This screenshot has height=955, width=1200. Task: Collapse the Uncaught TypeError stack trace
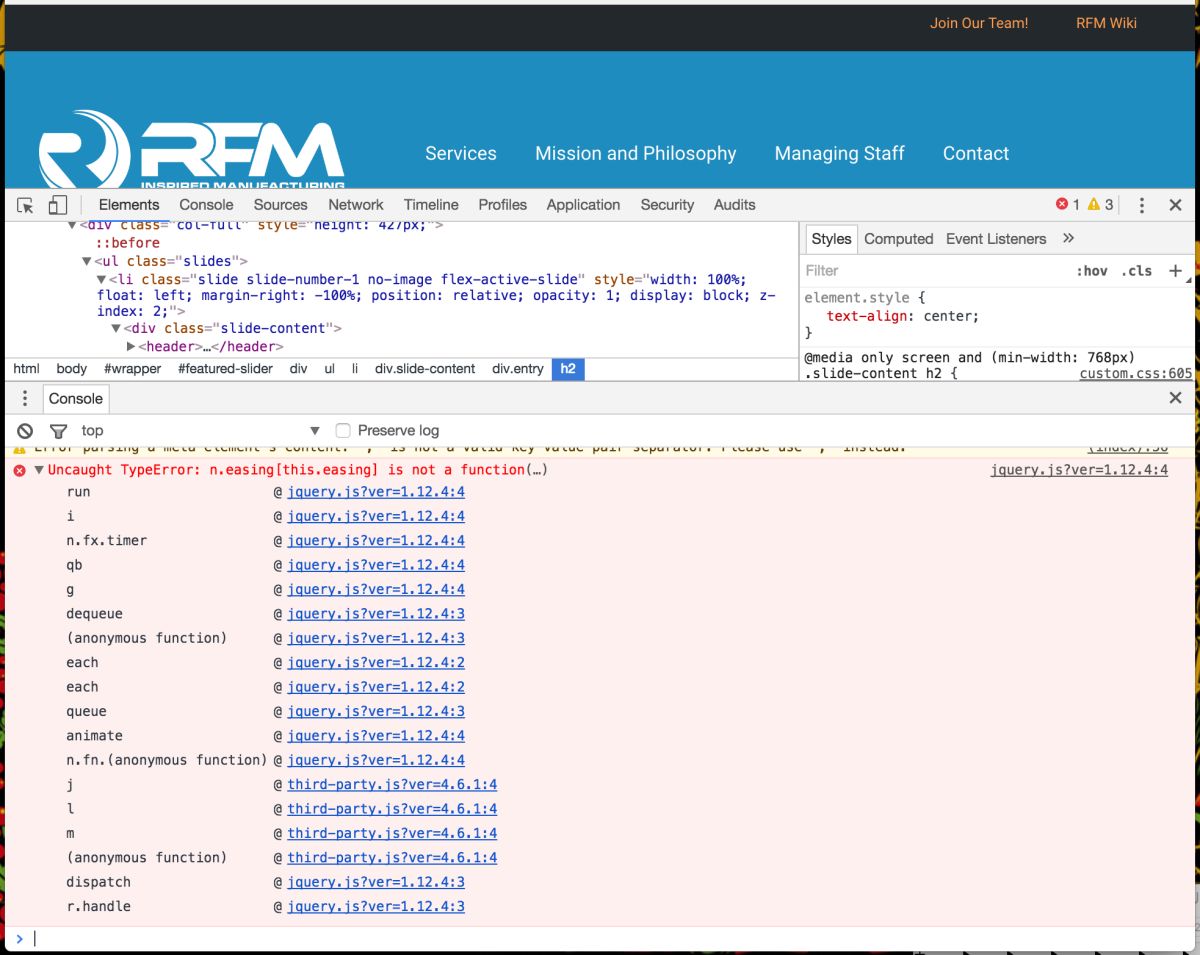[x=39, y=470]
